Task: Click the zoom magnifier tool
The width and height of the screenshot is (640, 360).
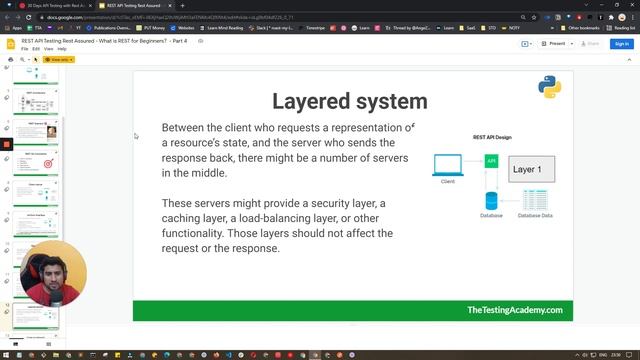Action: tap(22, 60)
